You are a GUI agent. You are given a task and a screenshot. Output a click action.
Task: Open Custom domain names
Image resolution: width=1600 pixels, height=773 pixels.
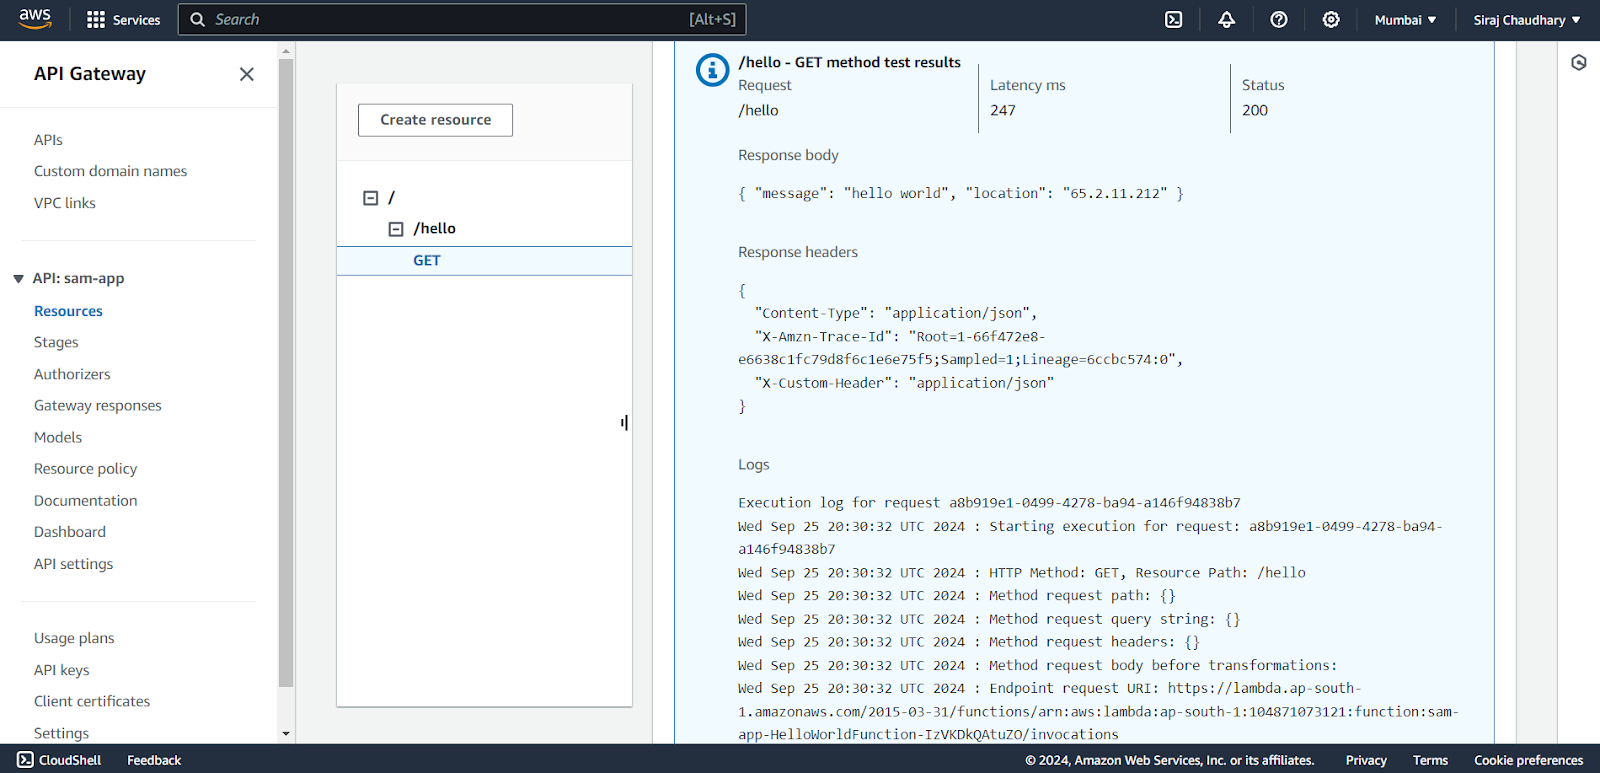(x=110, y=171)
